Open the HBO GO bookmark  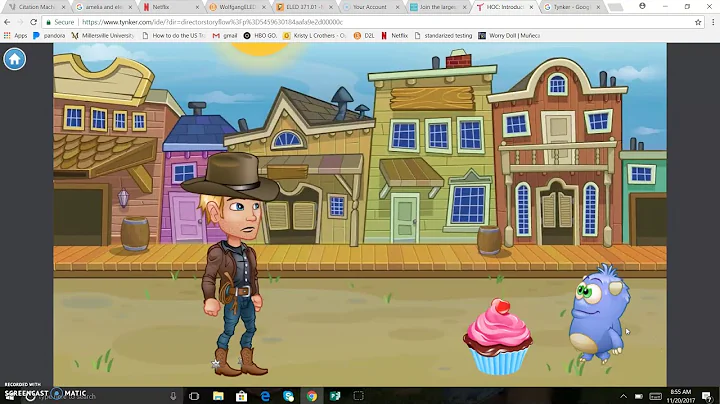[x=260, y=35]
